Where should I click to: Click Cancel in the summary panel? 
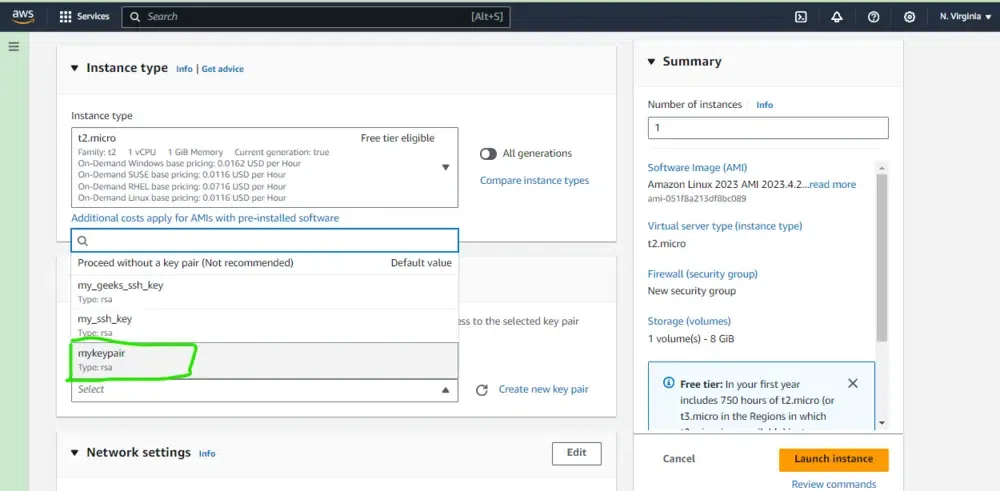pos(679,459)
